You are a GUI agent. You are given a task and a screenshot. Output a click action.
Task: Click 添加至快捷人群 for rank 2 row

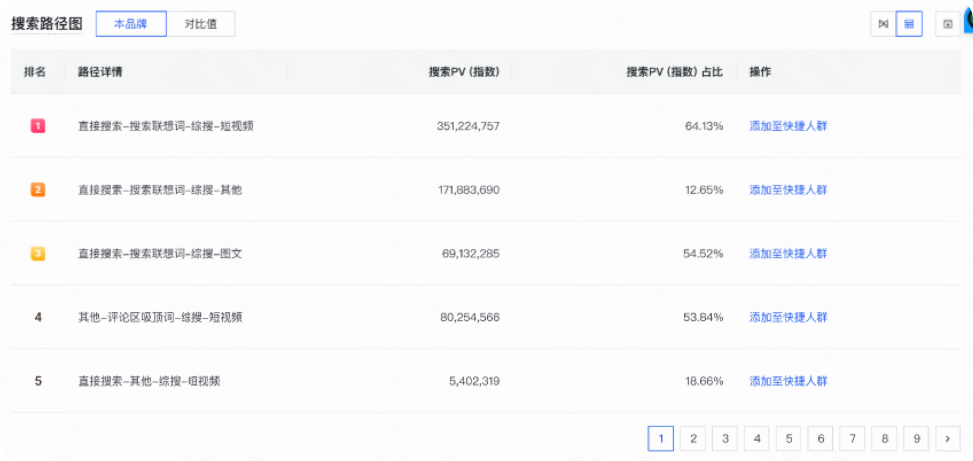[x=788, y=190]
